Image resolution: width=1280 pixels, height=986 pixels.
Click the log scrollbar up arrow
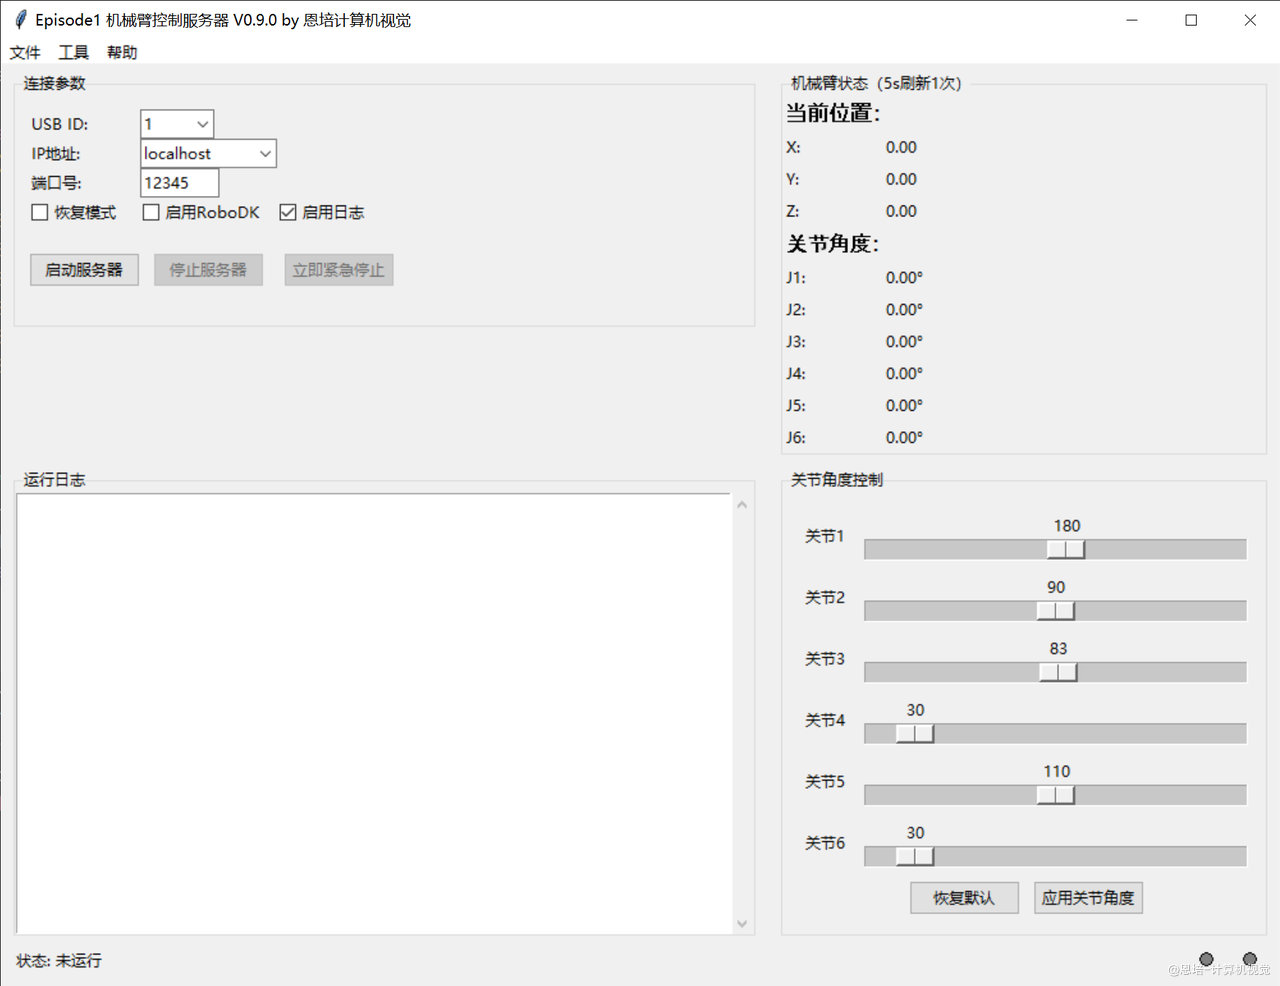coord(742,504)
